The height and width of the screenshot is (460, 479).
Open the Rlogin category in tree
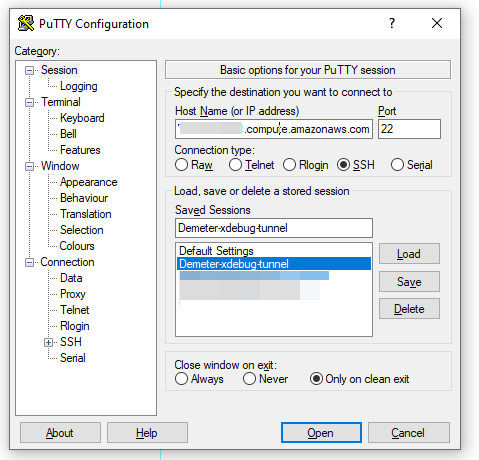(75, 326)
